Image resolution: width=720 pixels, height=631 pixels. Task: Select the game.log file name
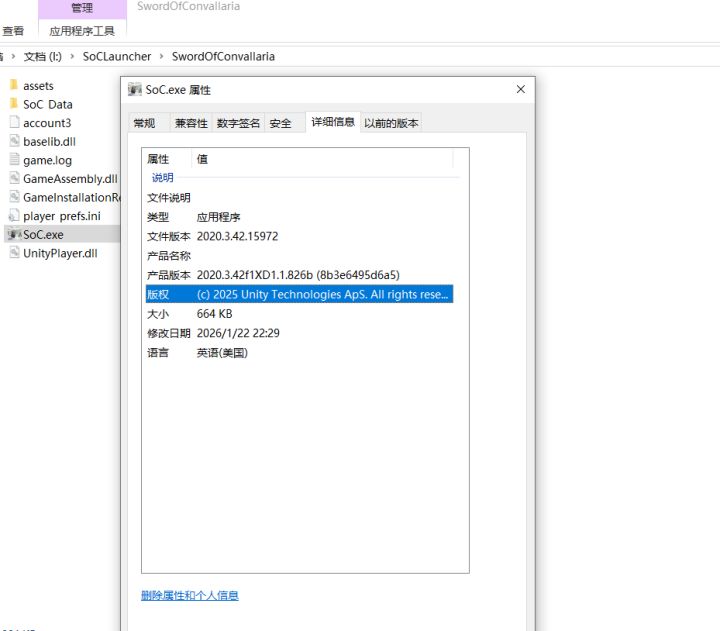coord(47,160)
